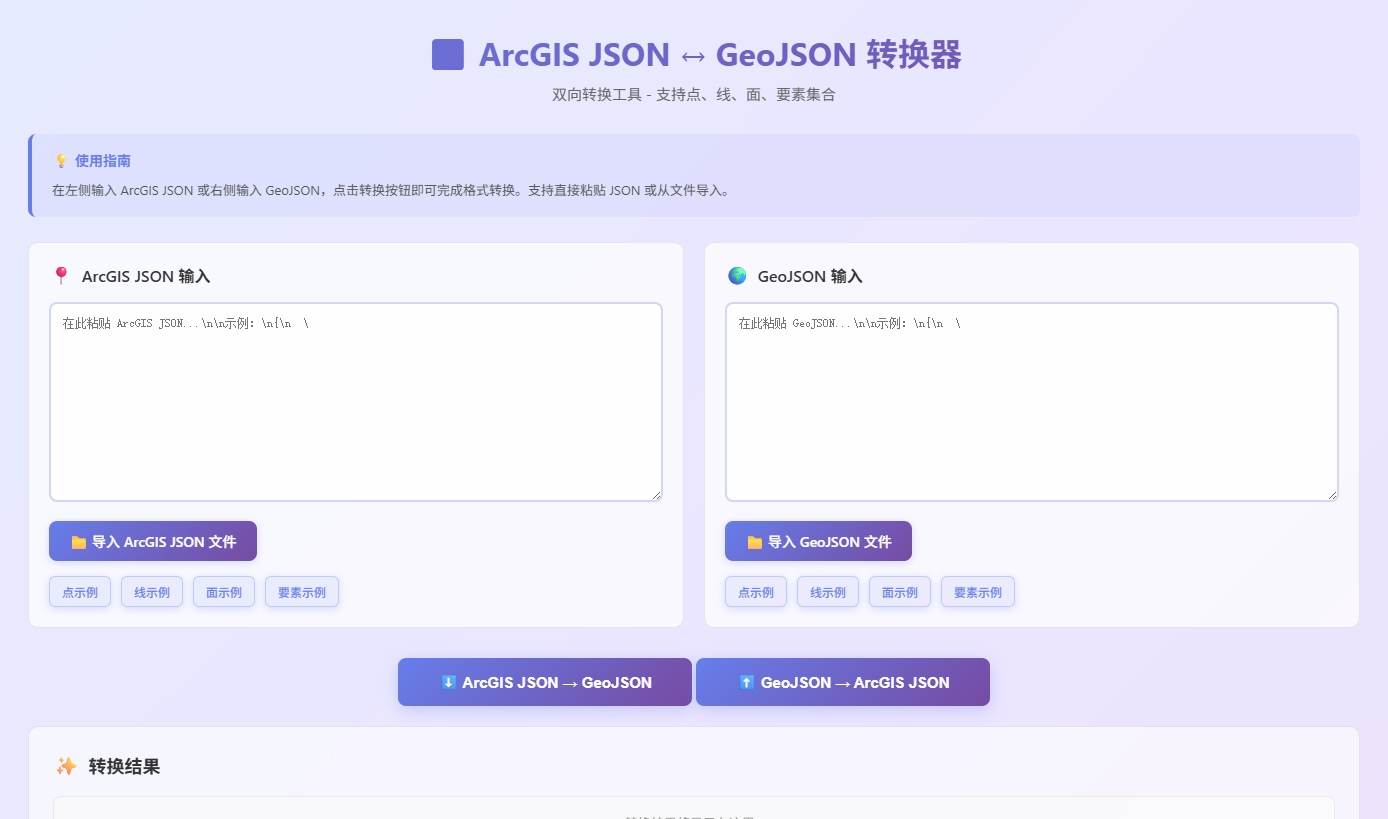Load the GeoJSON 面示例 sample
The height and width of the screenshot is (819, 1388).
[900, 592]
